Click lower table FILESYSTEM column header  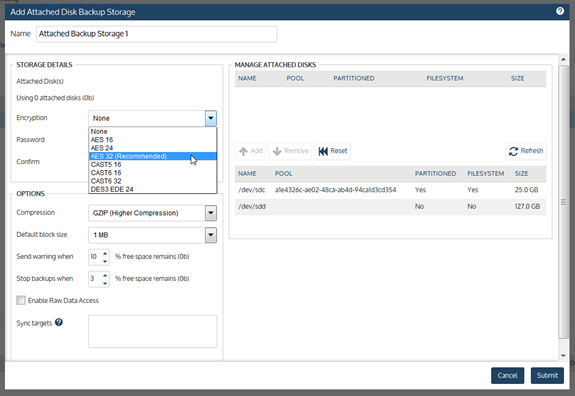pyautogui.click(x=486, y=173)
